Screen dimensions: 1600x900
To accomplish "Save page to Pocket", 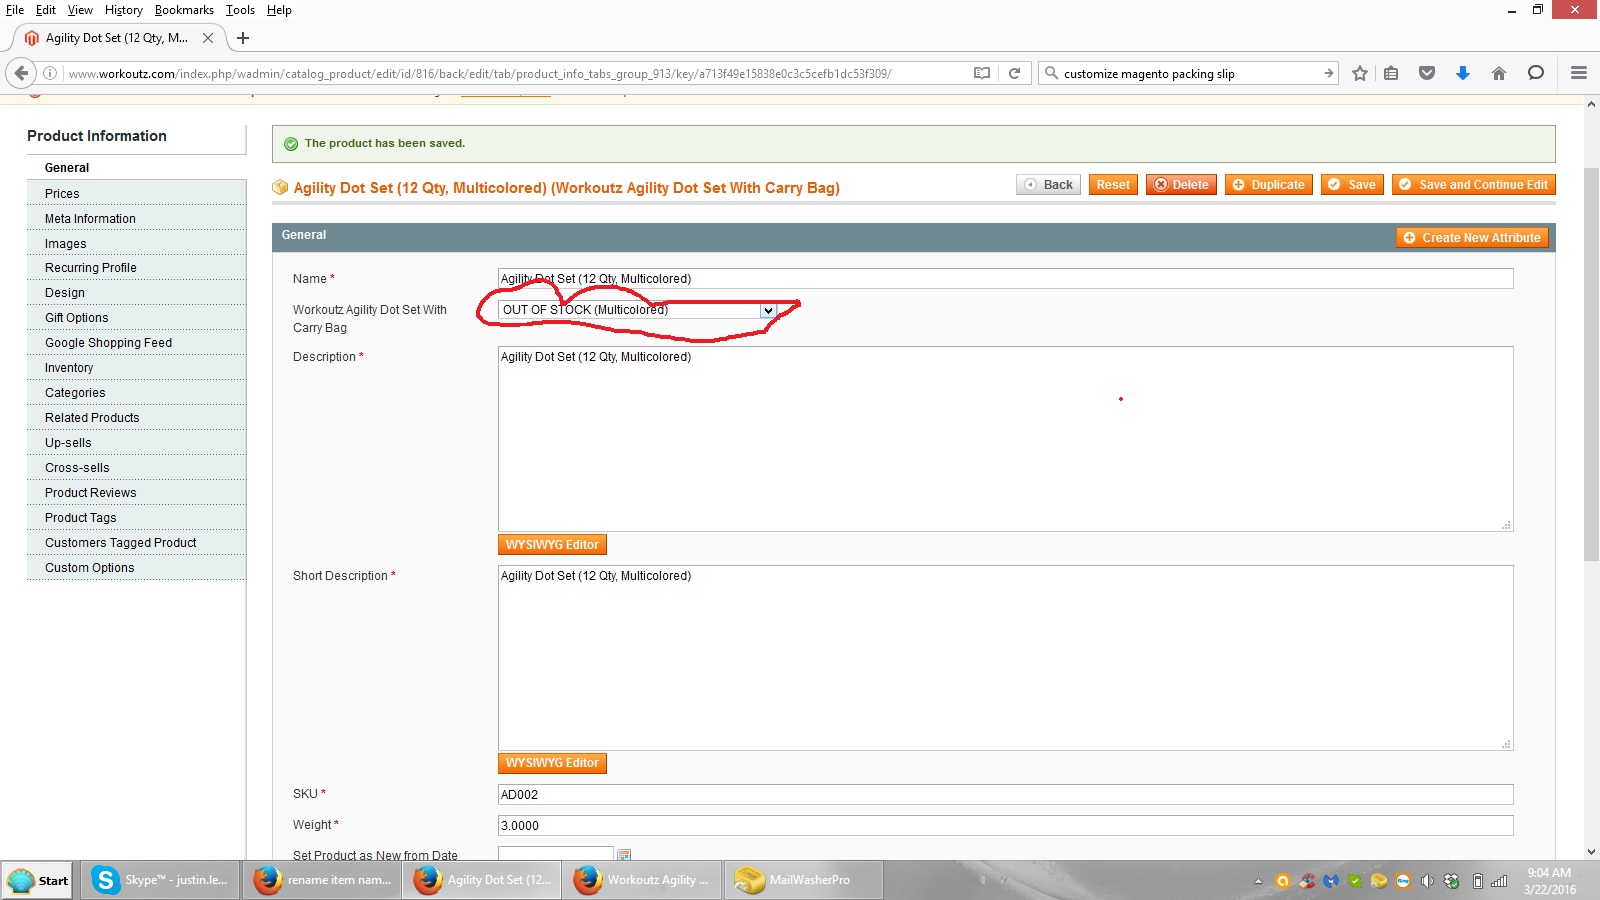I will point(1427,73).
